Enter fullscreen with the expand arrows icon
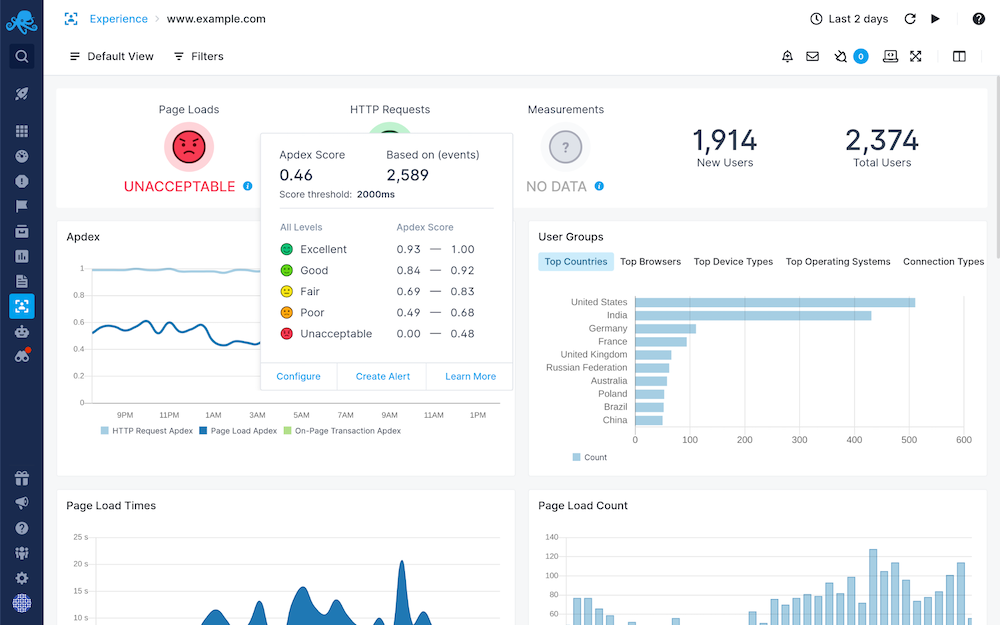Image resolution: width=1000 pixels, height=625 pixels. click(915, 57)
